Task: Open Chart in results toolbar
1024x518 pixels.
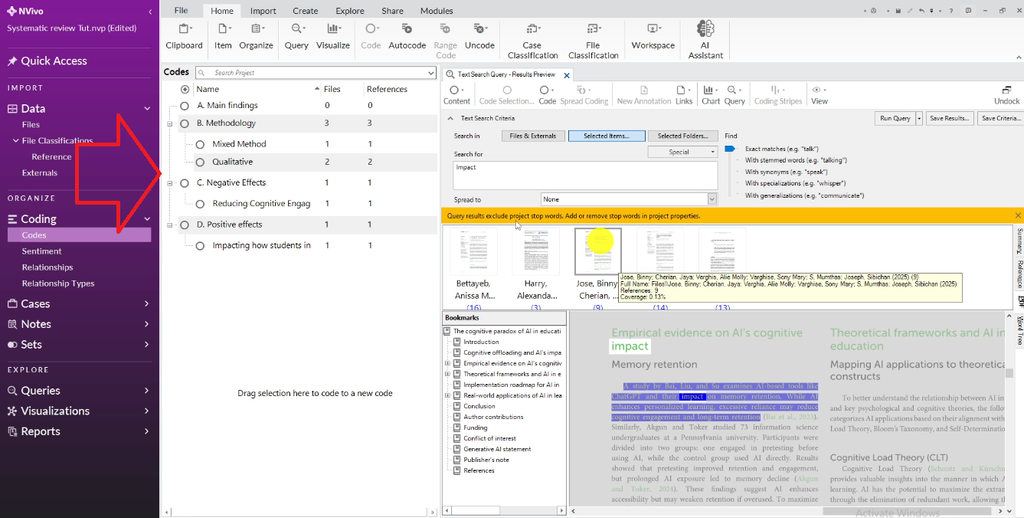Action: click(x=711, y=95)
